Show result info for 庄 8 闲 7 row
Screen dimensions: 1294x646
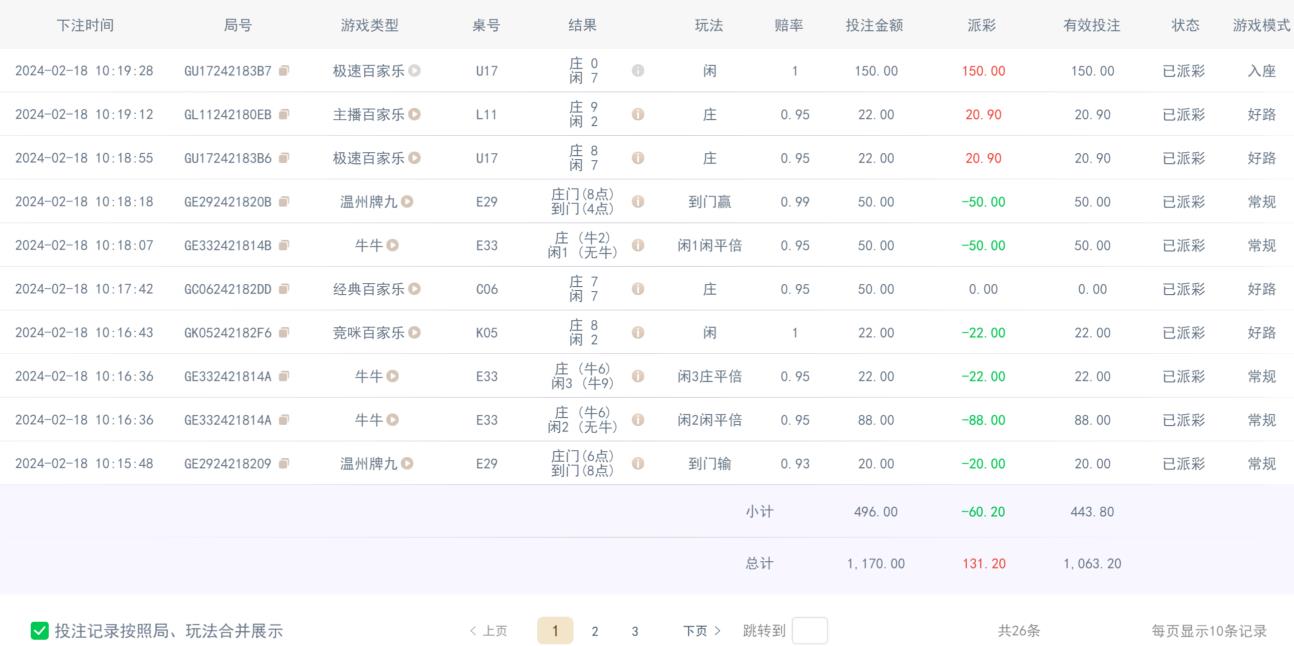point(638,158)
